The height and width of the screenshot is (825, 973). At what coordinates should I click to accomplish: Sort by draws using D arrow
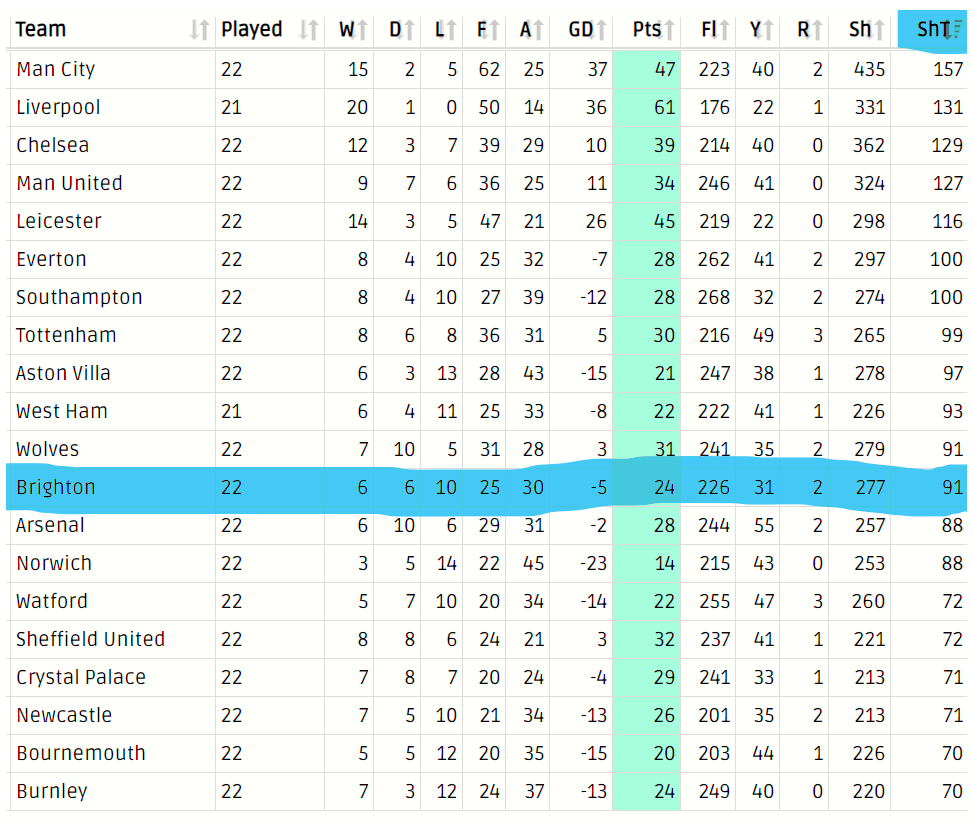(x=409, y=30)
